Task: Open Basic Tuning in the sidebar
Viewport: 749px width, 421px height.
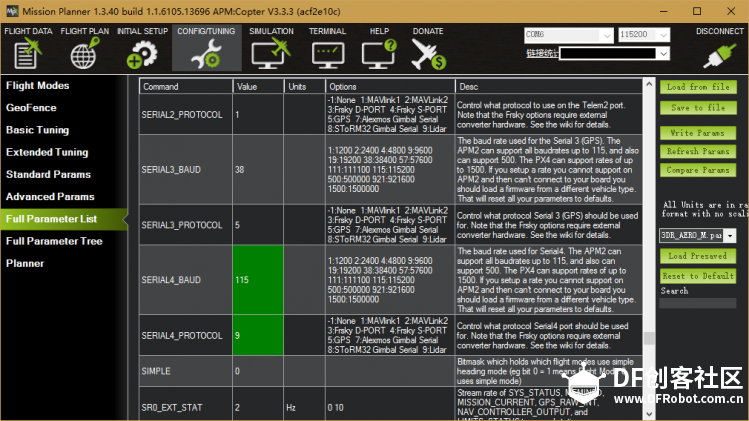Action: pos(37,130)
